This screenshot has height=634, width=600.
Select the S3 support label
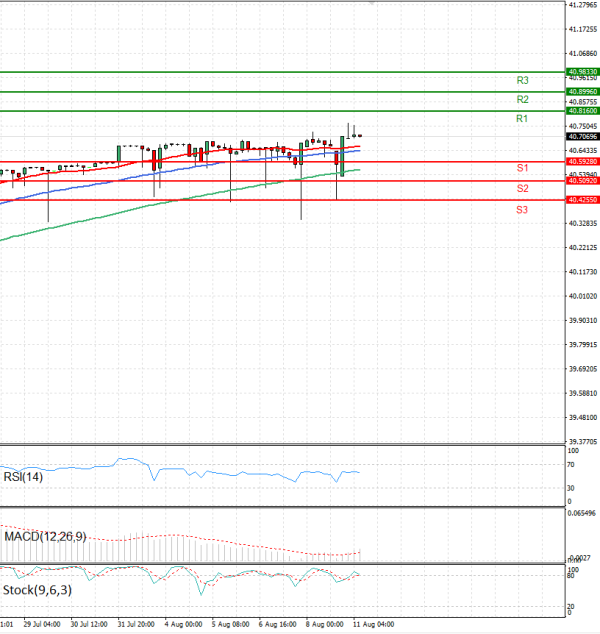point(522,209)
